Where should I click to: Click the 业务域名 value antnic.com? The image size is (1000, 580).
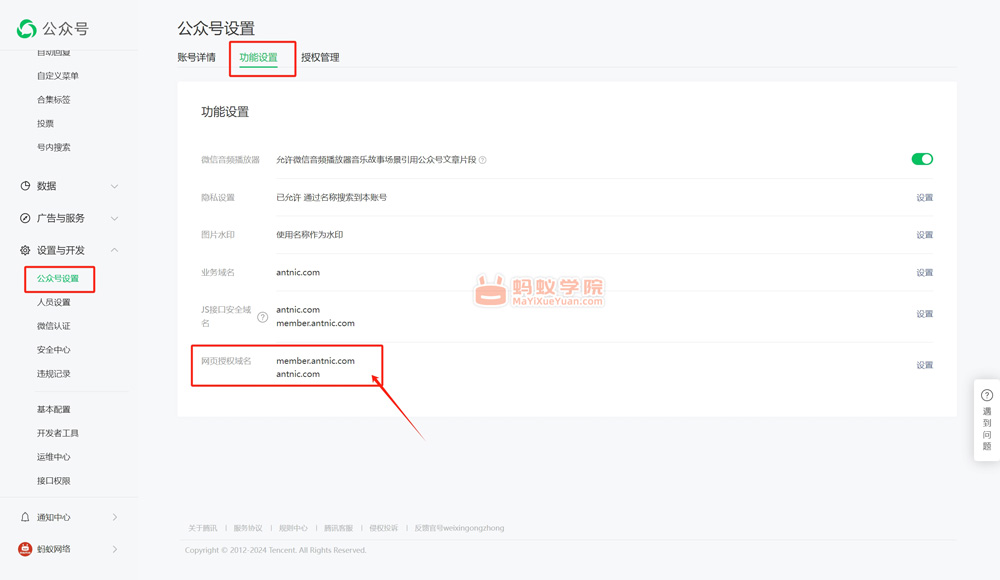(298, 272)
